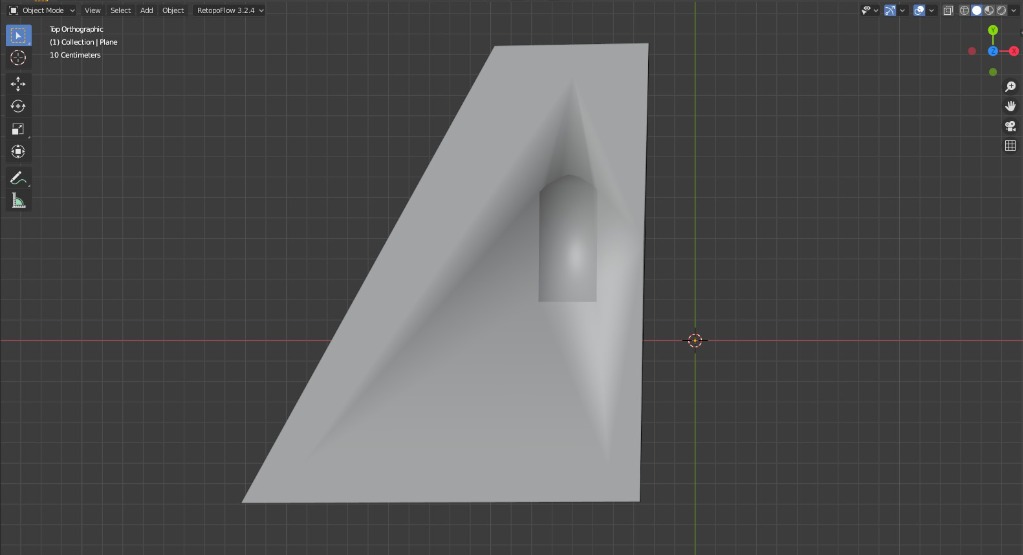This screenshot has width=1023, height=555.
Task: Pick the Rotate tool
Action: 18,106
